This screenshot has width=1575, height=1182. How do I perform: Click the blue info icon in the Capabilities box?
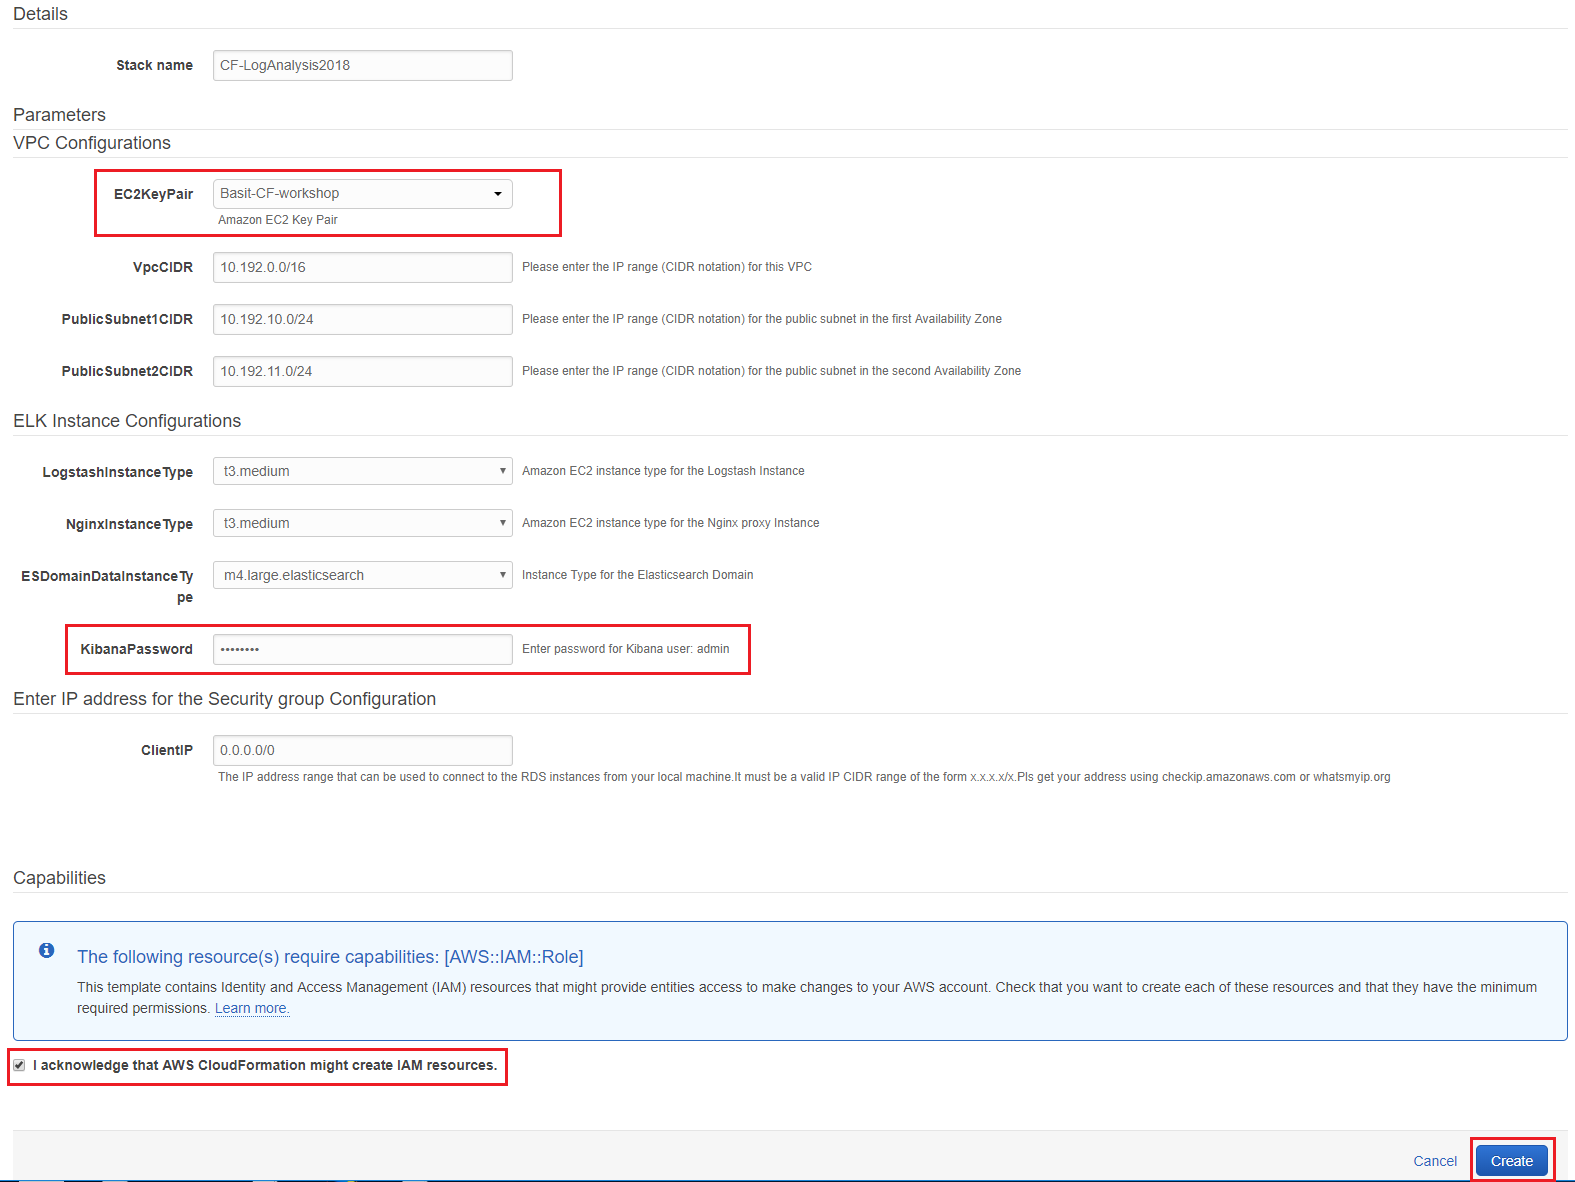click(46, 950)
